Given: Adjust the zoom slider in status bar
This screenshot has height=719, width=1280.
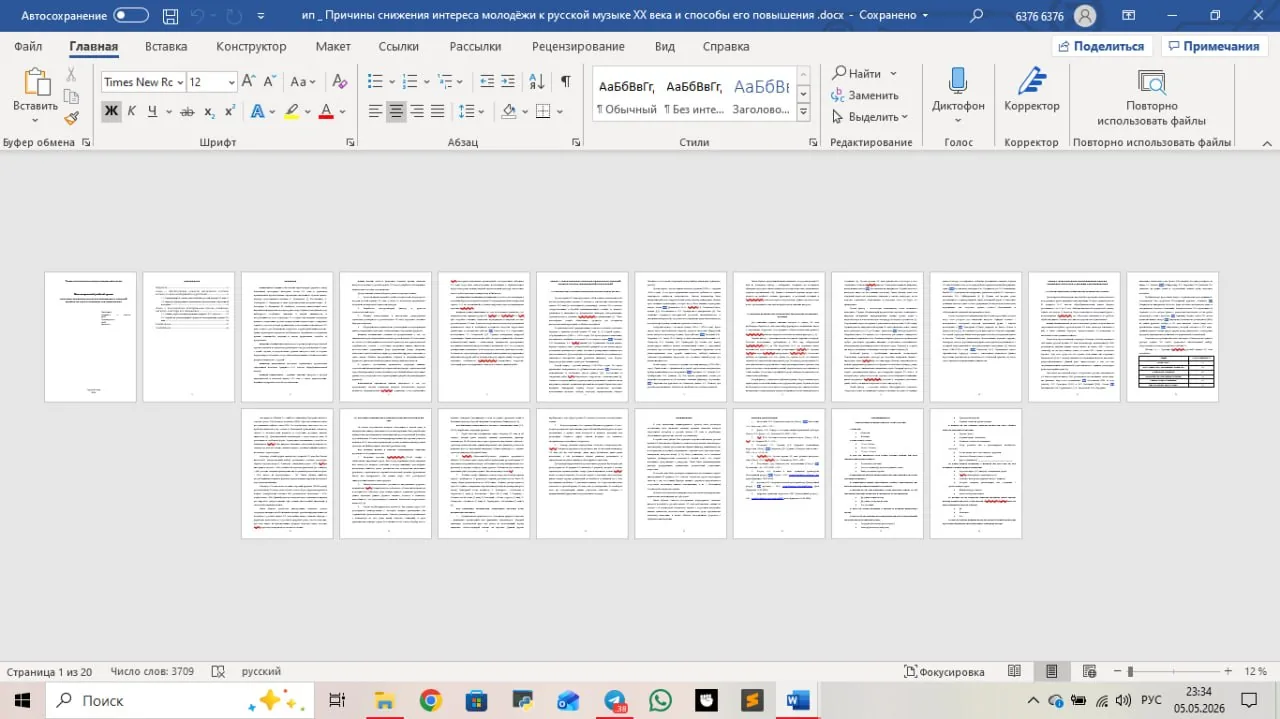Looking at the screenshot, I should 1129,672.
